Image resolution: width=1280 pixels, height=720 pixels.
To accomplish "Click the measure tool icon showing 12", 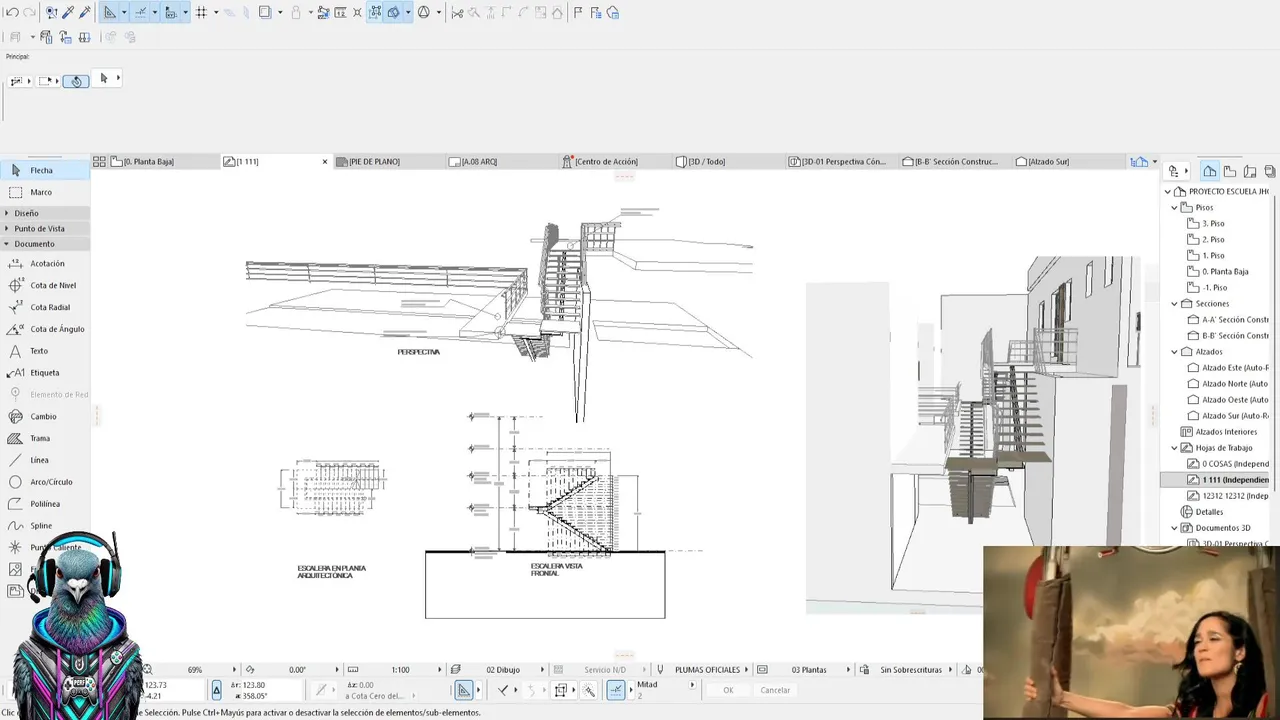I will (x=340, y=13).
